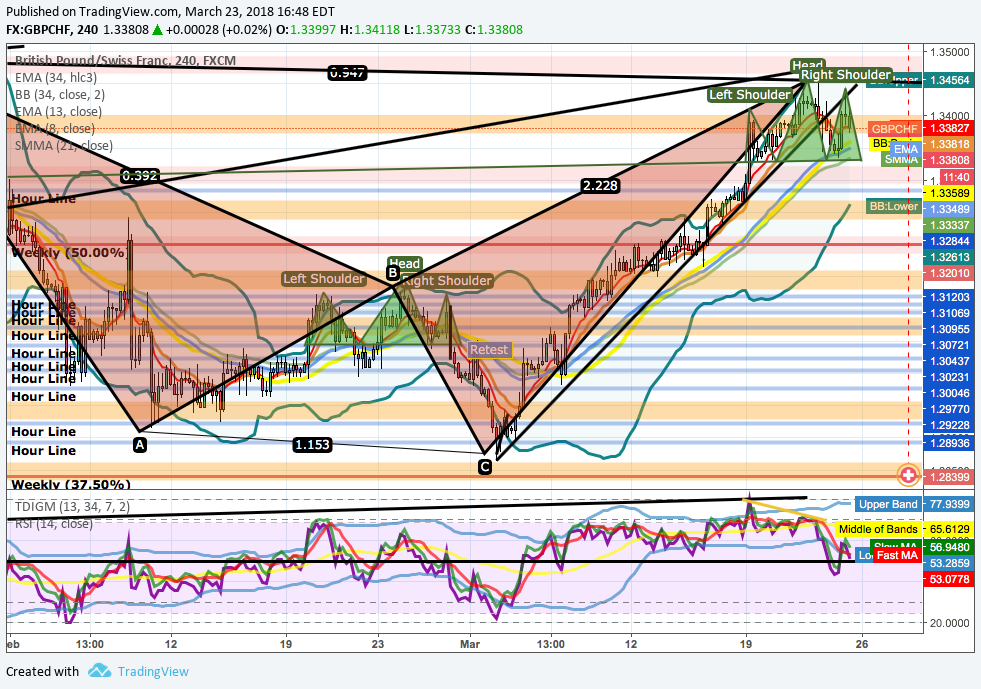
Task: Click the 1.33489 price axis label
Action: coord(949,209)
